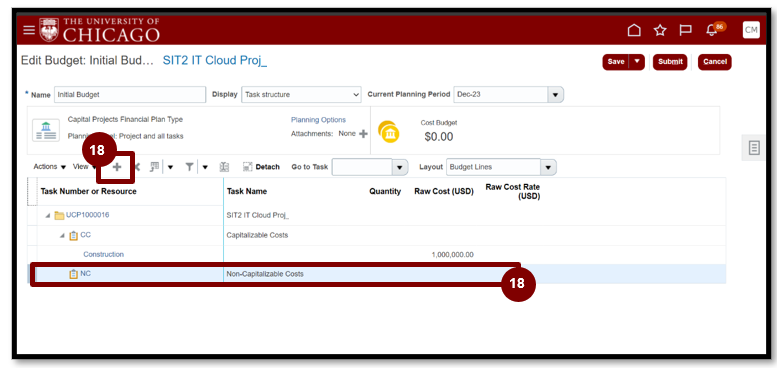Click the export to spreadsheet icon
The width and height of the screenshot is (777, 368).
coord(224,167)
